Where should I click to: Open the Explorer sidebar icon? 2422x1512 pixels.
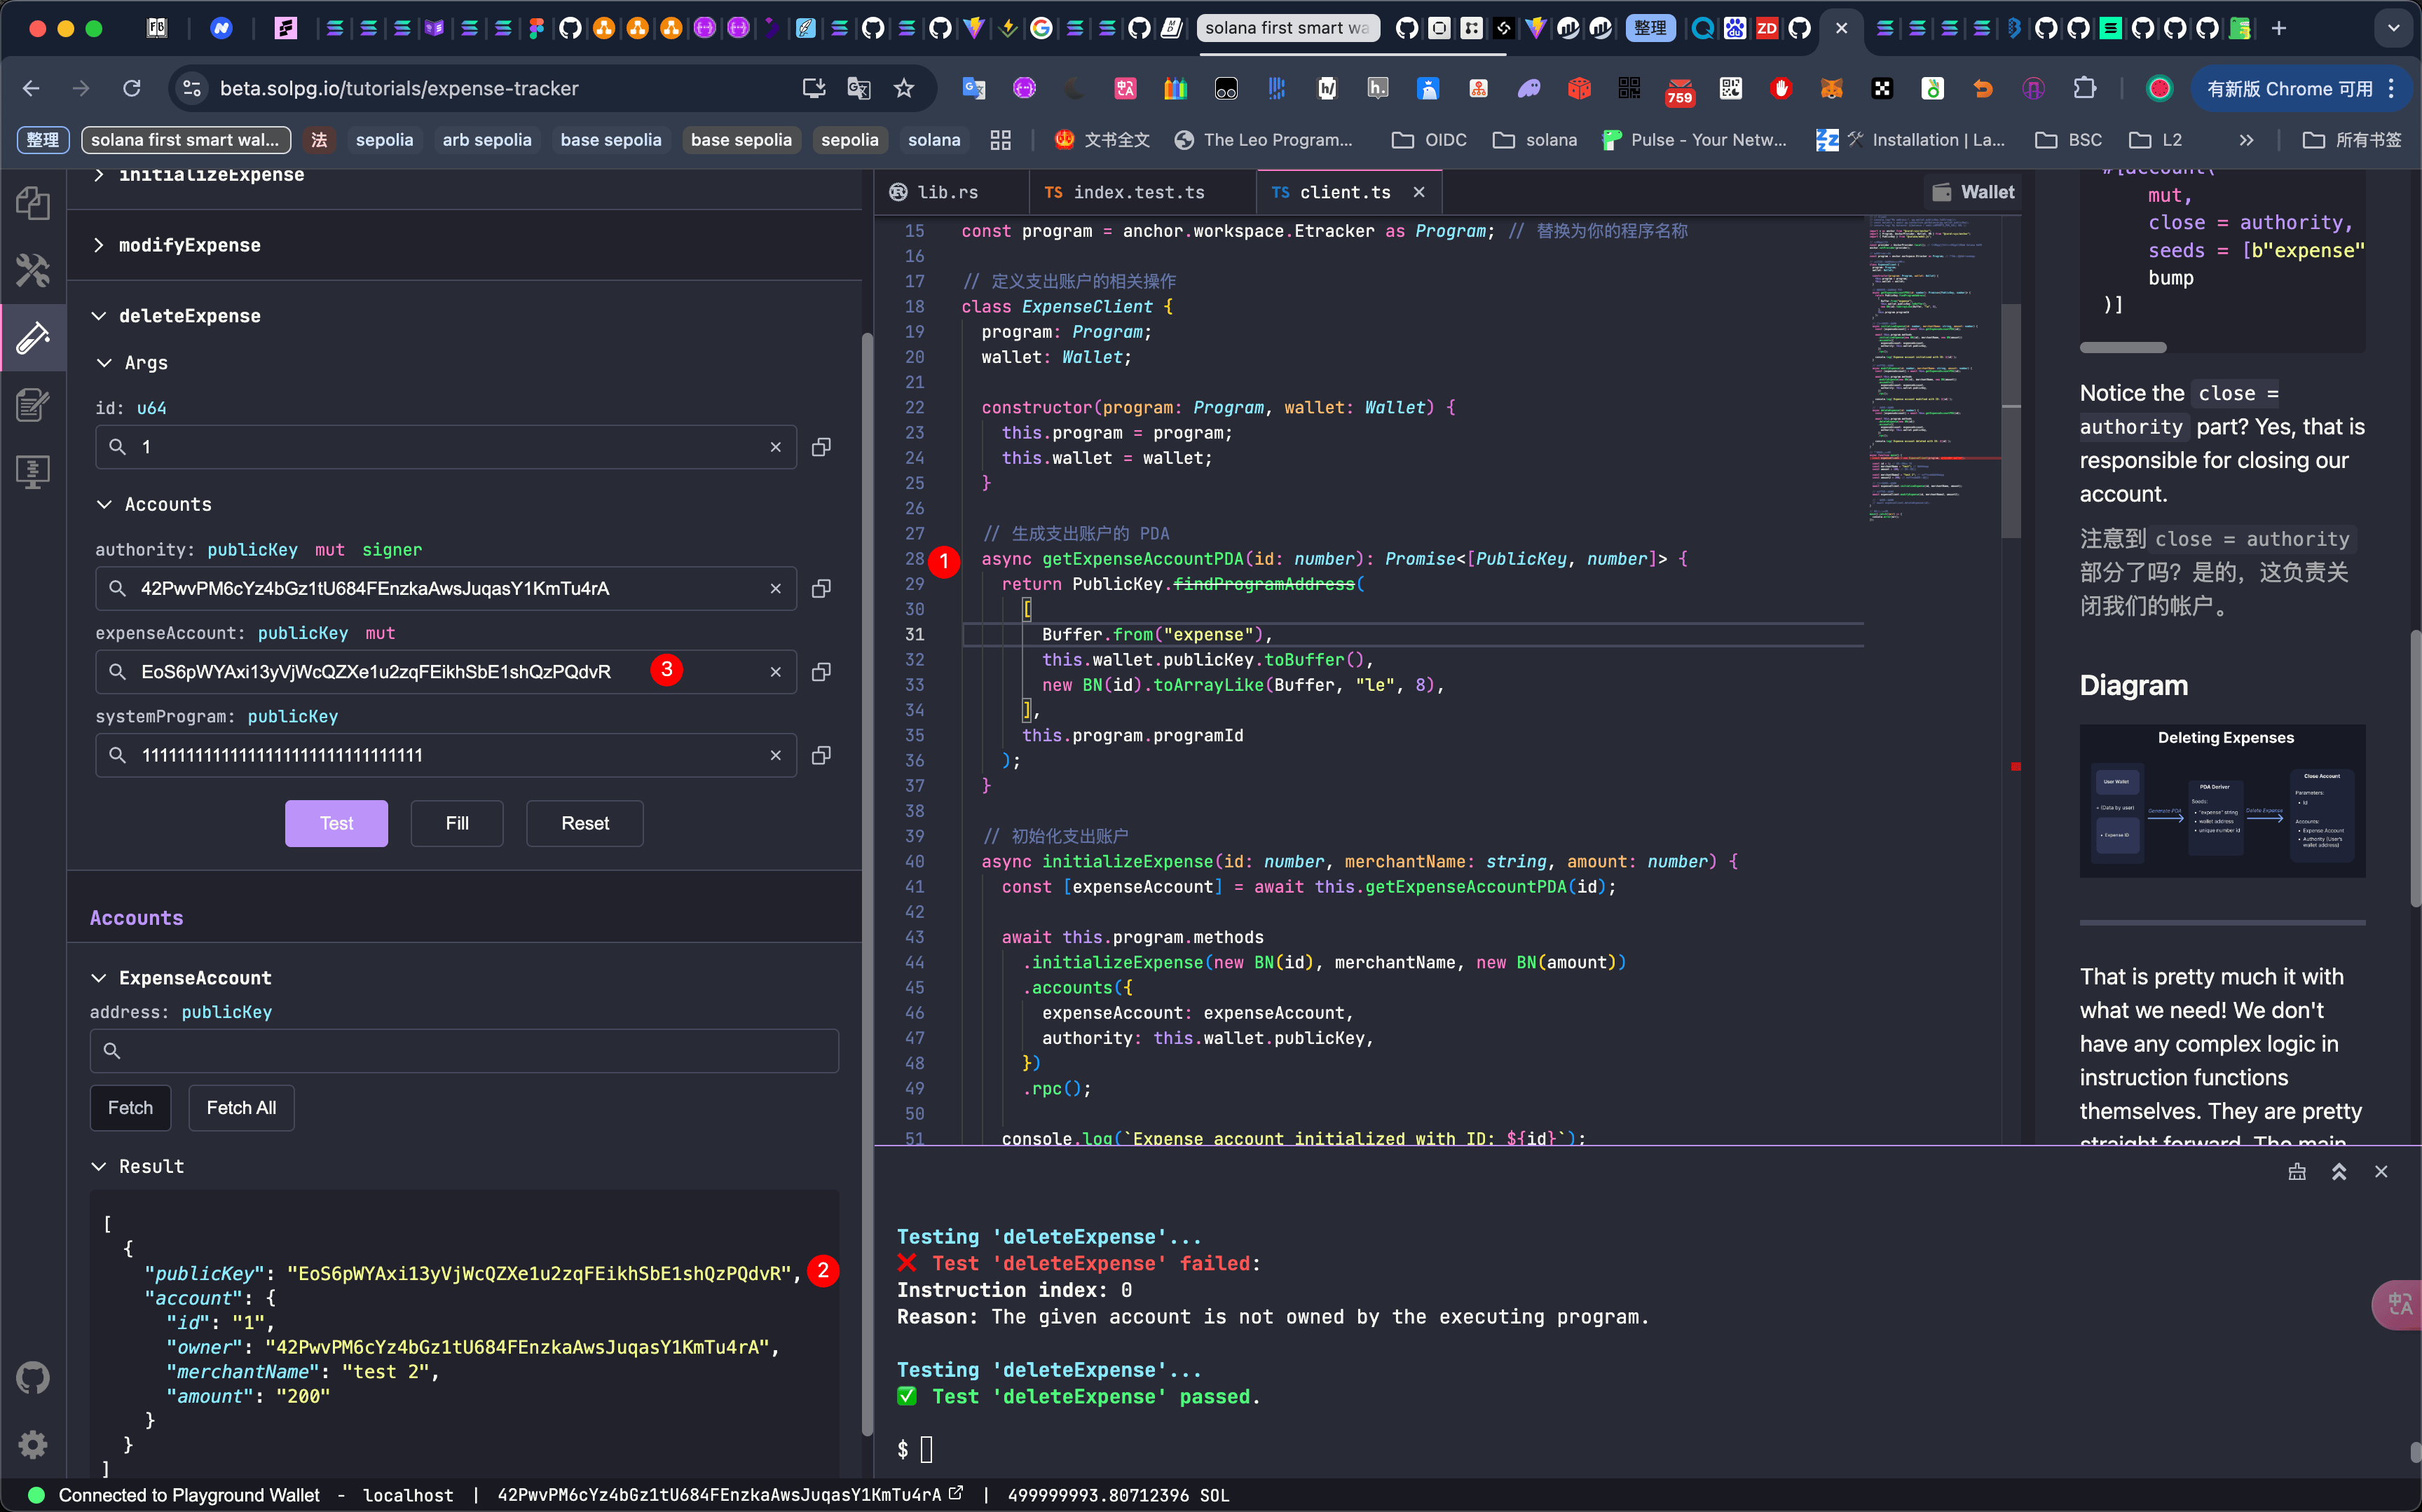[33, 203]
